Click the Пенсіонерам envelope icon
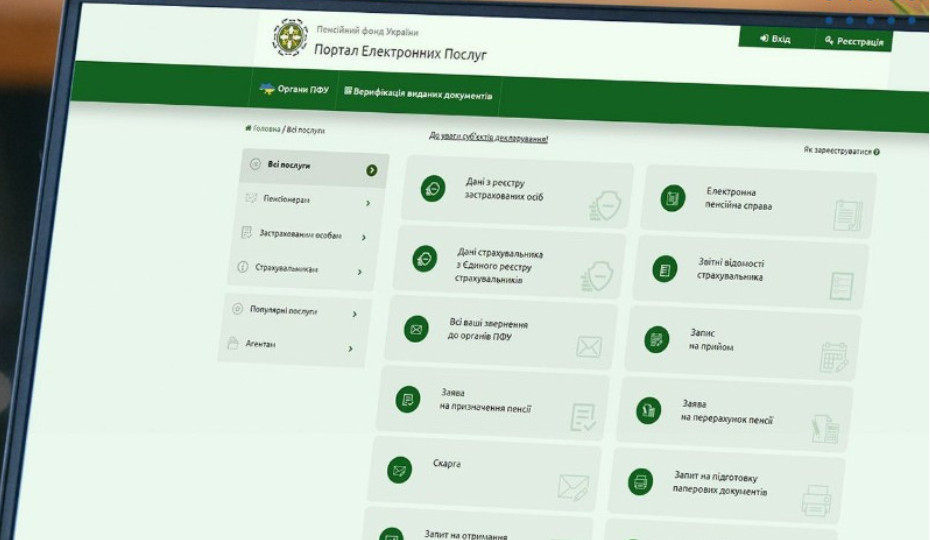The width and height of the screenshot is (930, 540). click(x=251, y=198)
